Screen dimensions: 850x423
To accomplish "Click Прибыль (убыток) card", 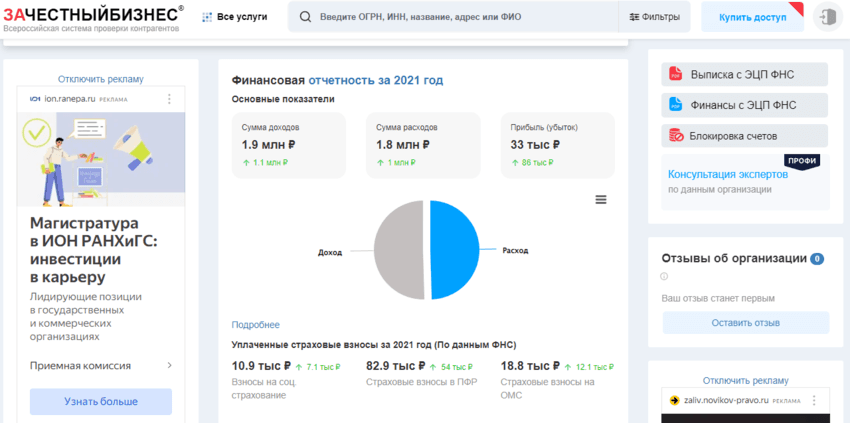I will (x=557, y=145).
